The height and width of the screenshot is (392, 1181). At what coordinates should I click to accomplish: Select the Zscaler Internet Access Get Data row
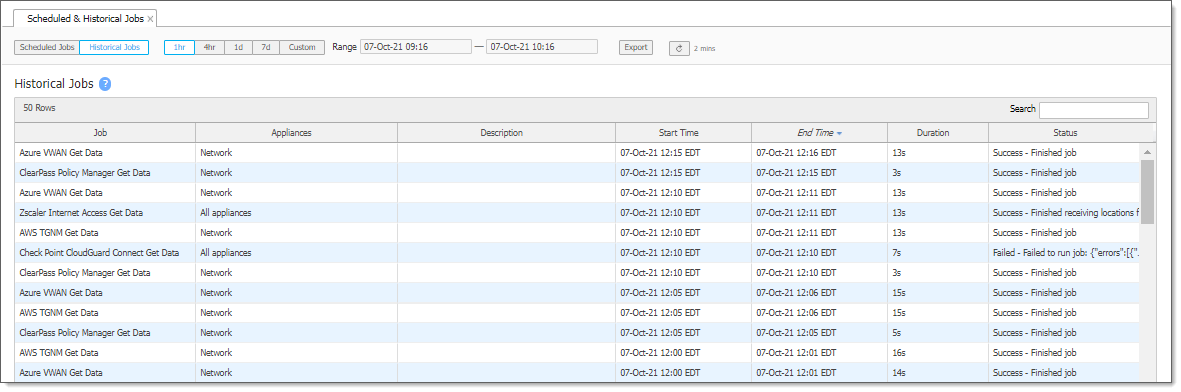pos(578,213)
